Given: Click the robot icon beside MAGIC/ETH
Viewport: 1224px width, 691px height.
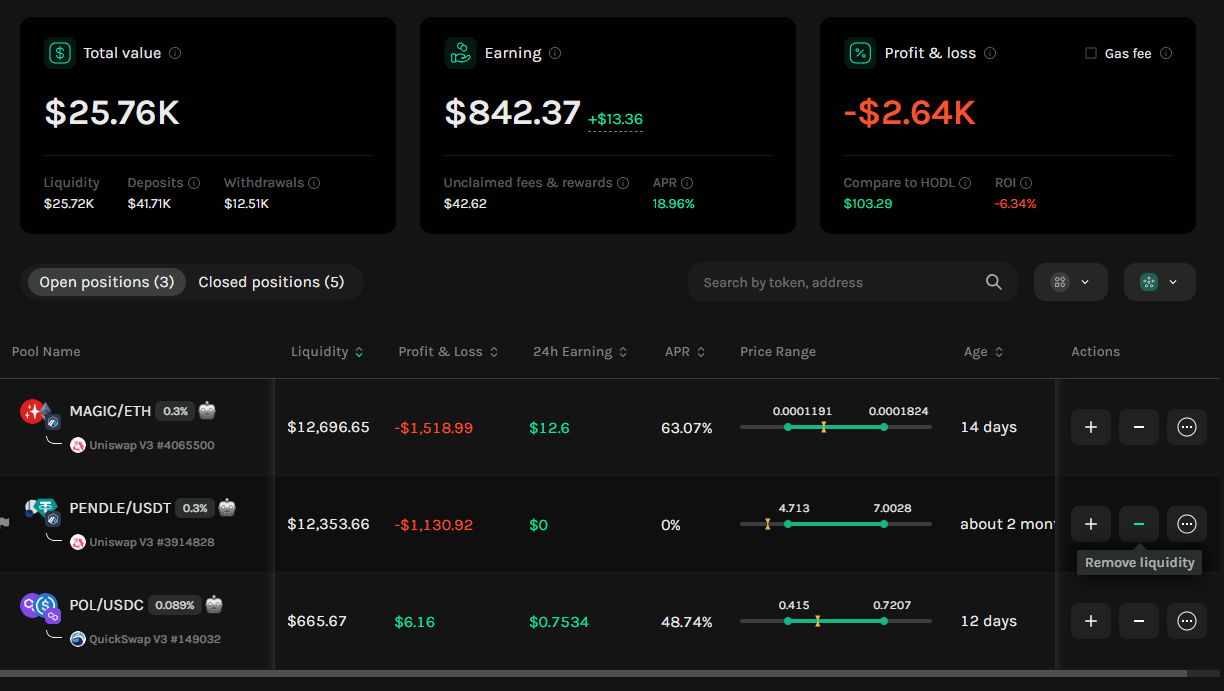Looking at the screenshot, I should pyautogui.click(x=207, y=410).
